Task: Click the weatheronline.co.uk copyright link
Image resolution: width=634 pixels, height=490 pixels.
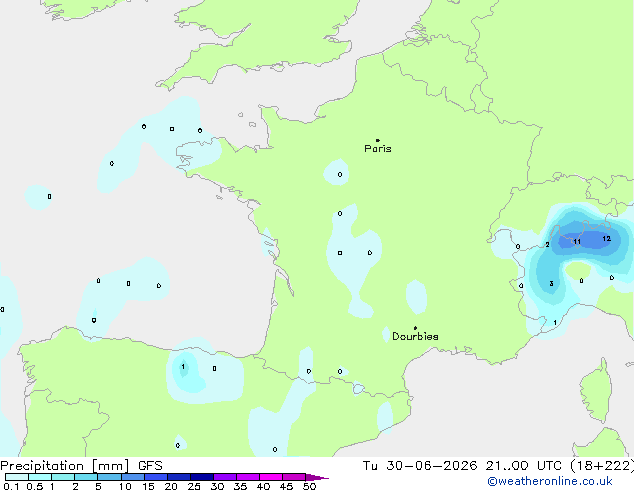Action: tap(550, 481)
